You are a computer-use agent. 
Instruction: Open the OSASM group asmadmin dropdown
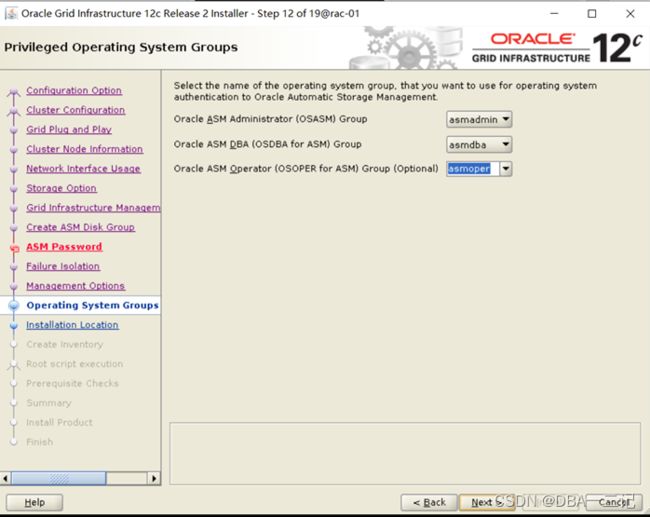pos(479,119)
